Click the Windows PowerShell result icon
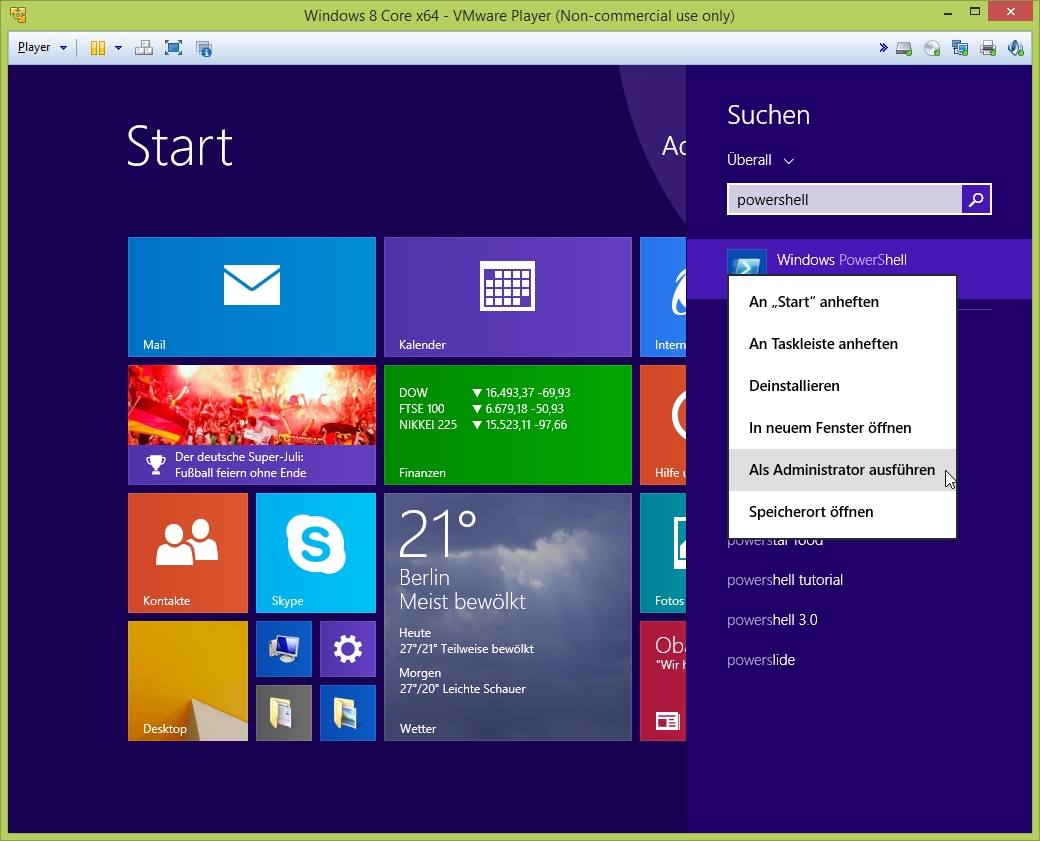The image size is (1040, 841). point(747,263)
